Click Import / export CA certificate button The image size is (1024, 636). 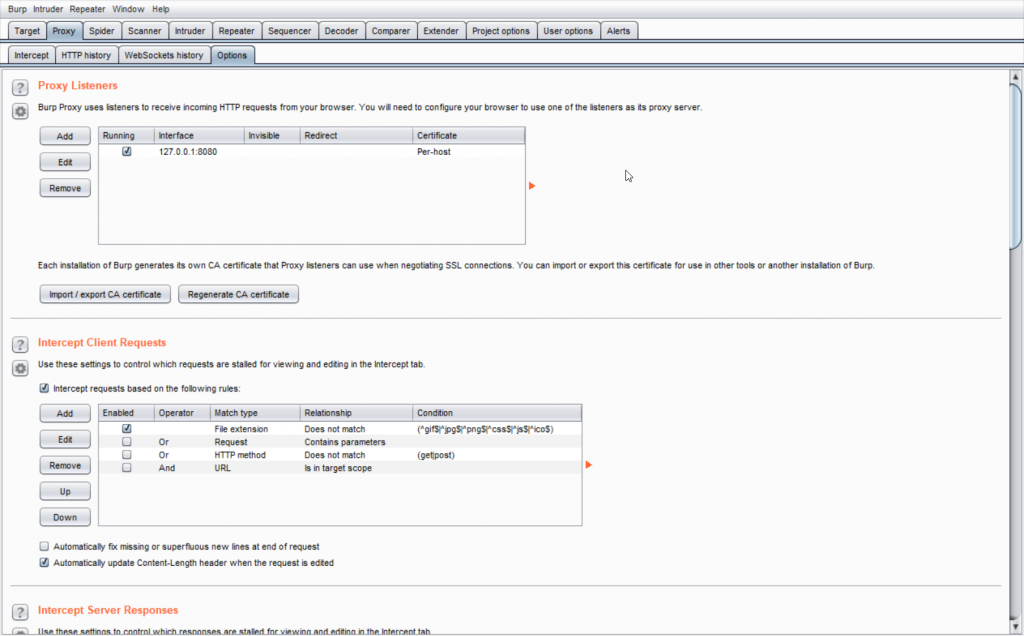coord(105,295)
